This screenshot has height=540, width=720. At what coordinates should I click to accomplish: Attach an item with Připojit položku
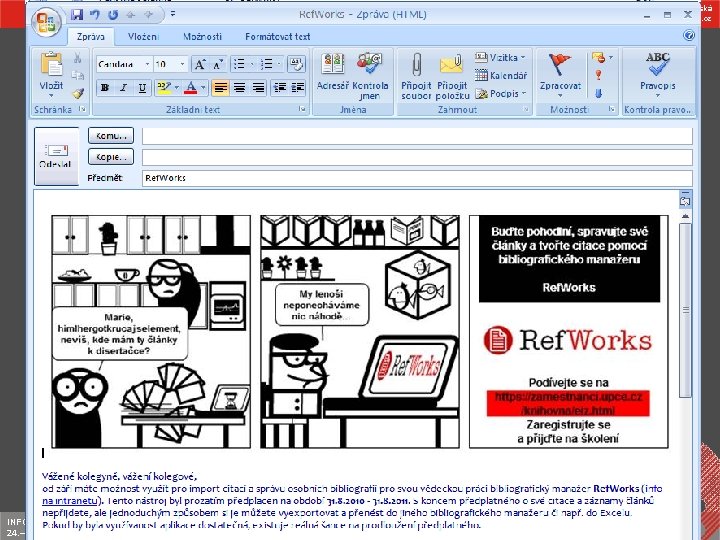[x=452, y=76]
